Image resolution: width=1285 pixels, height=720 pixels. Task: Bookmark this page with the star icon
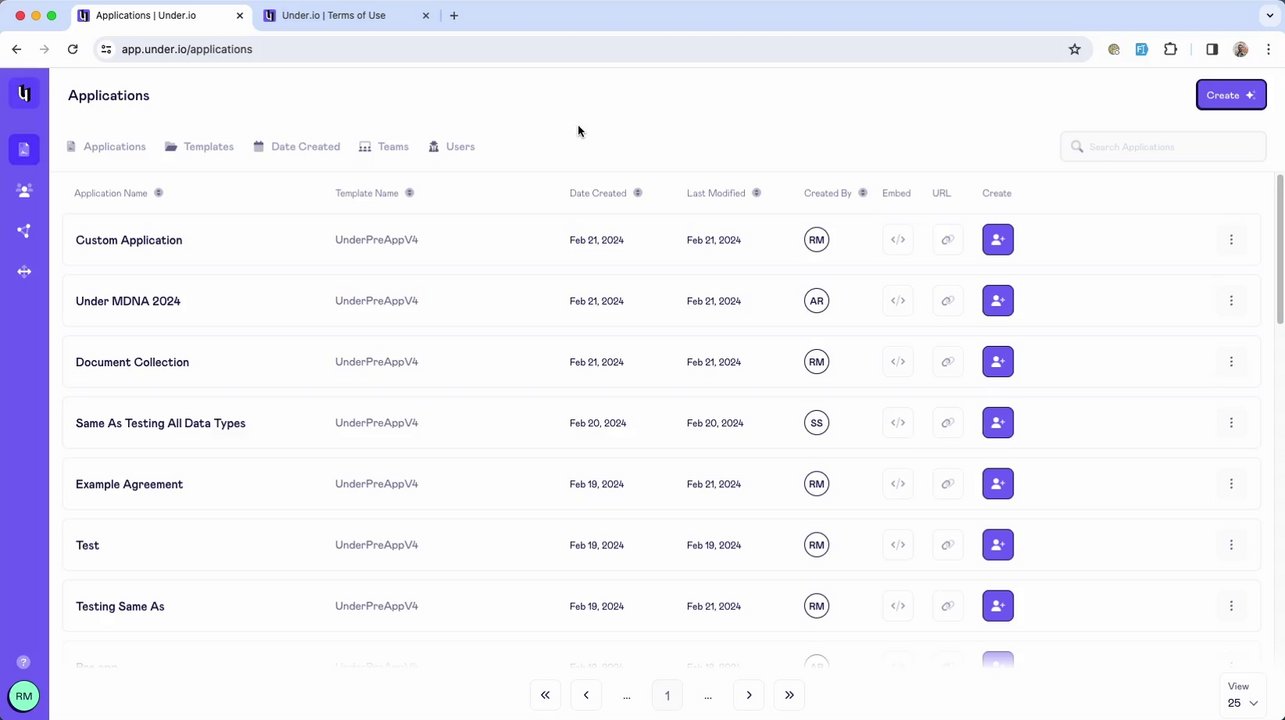[x=1075, y=49]
